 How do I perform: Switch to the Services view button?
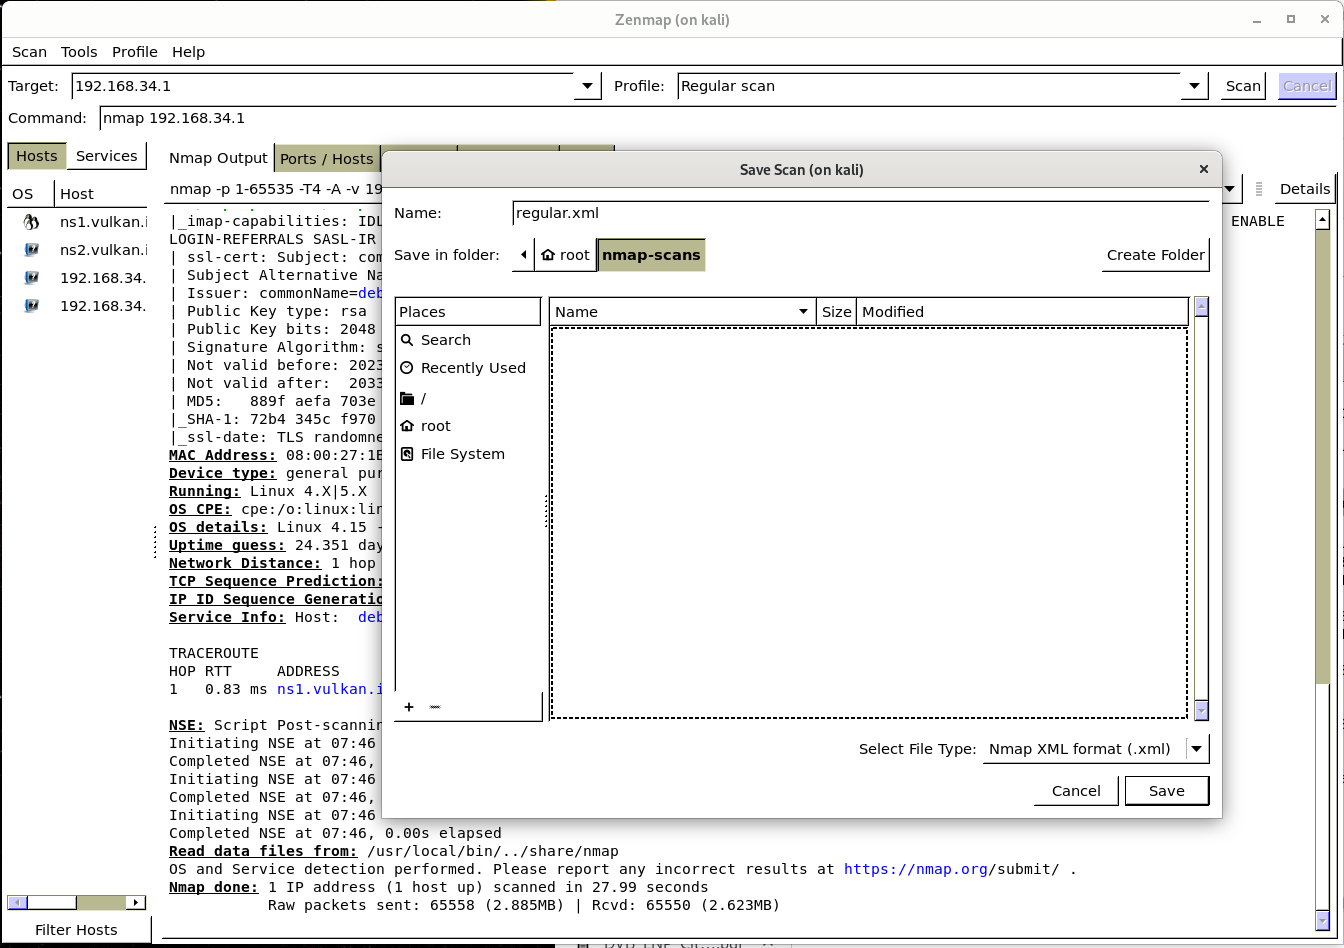pos(106,156)
